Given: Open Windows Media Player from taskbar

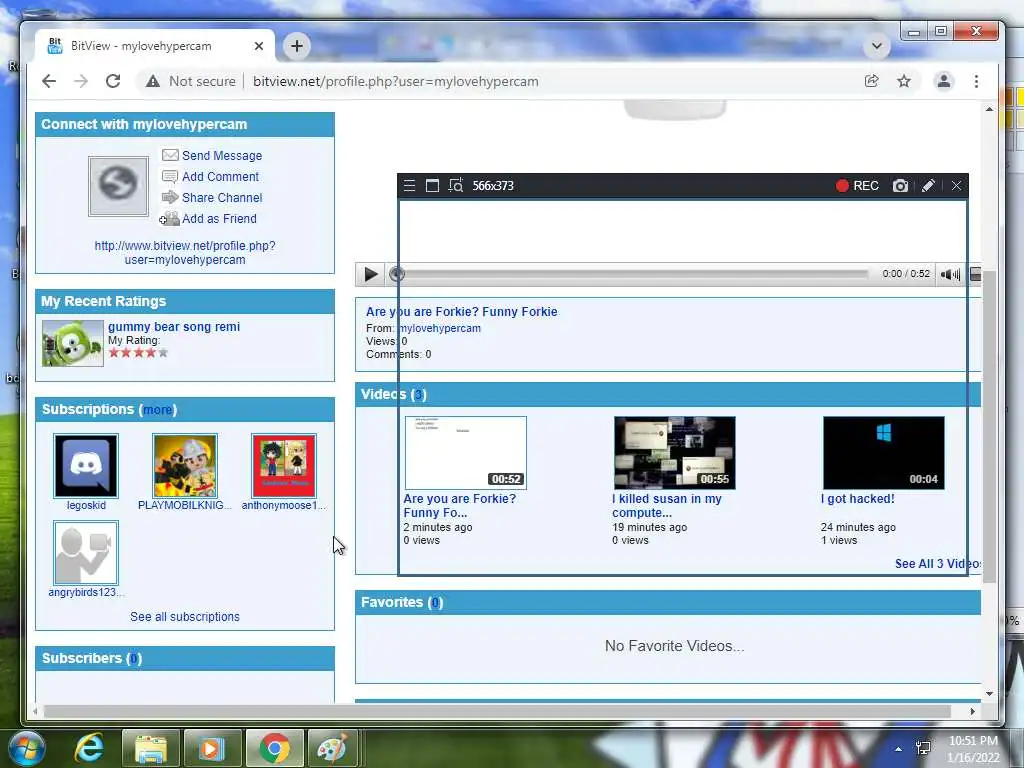Looking at the screenshot, I should pos(212,748).
